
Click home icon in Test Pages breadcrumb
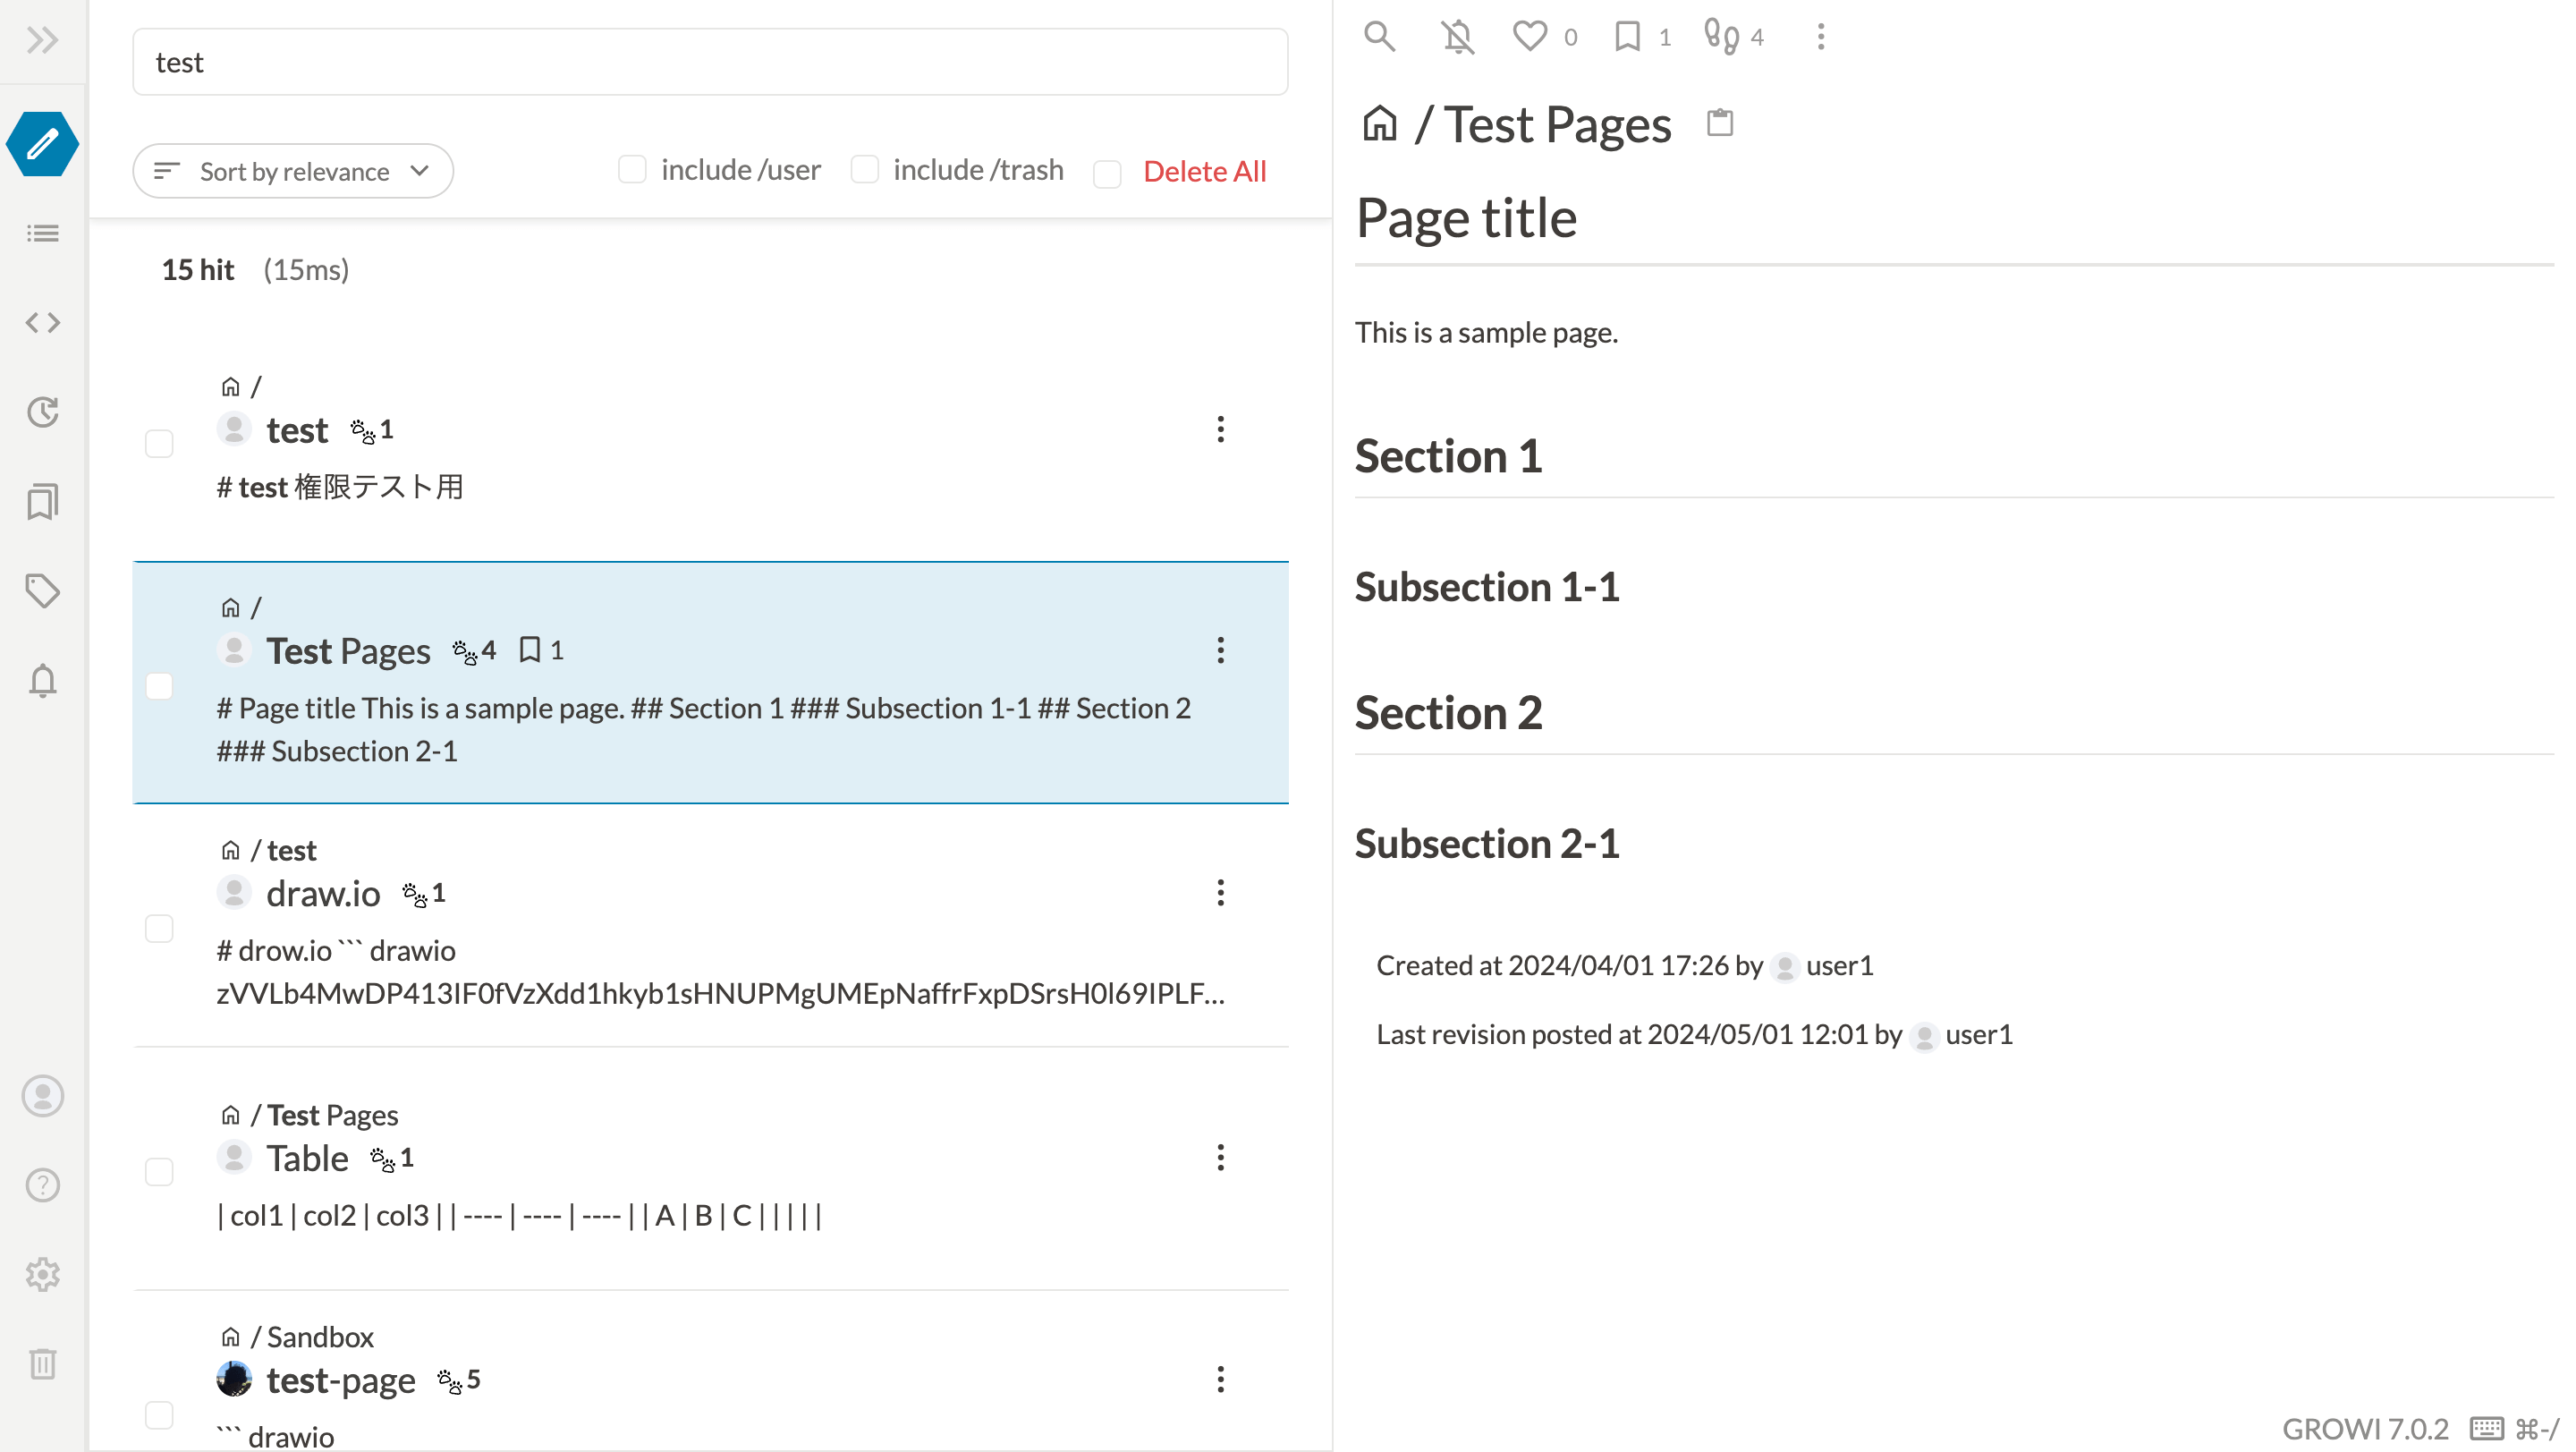(x=1380, y=124)
